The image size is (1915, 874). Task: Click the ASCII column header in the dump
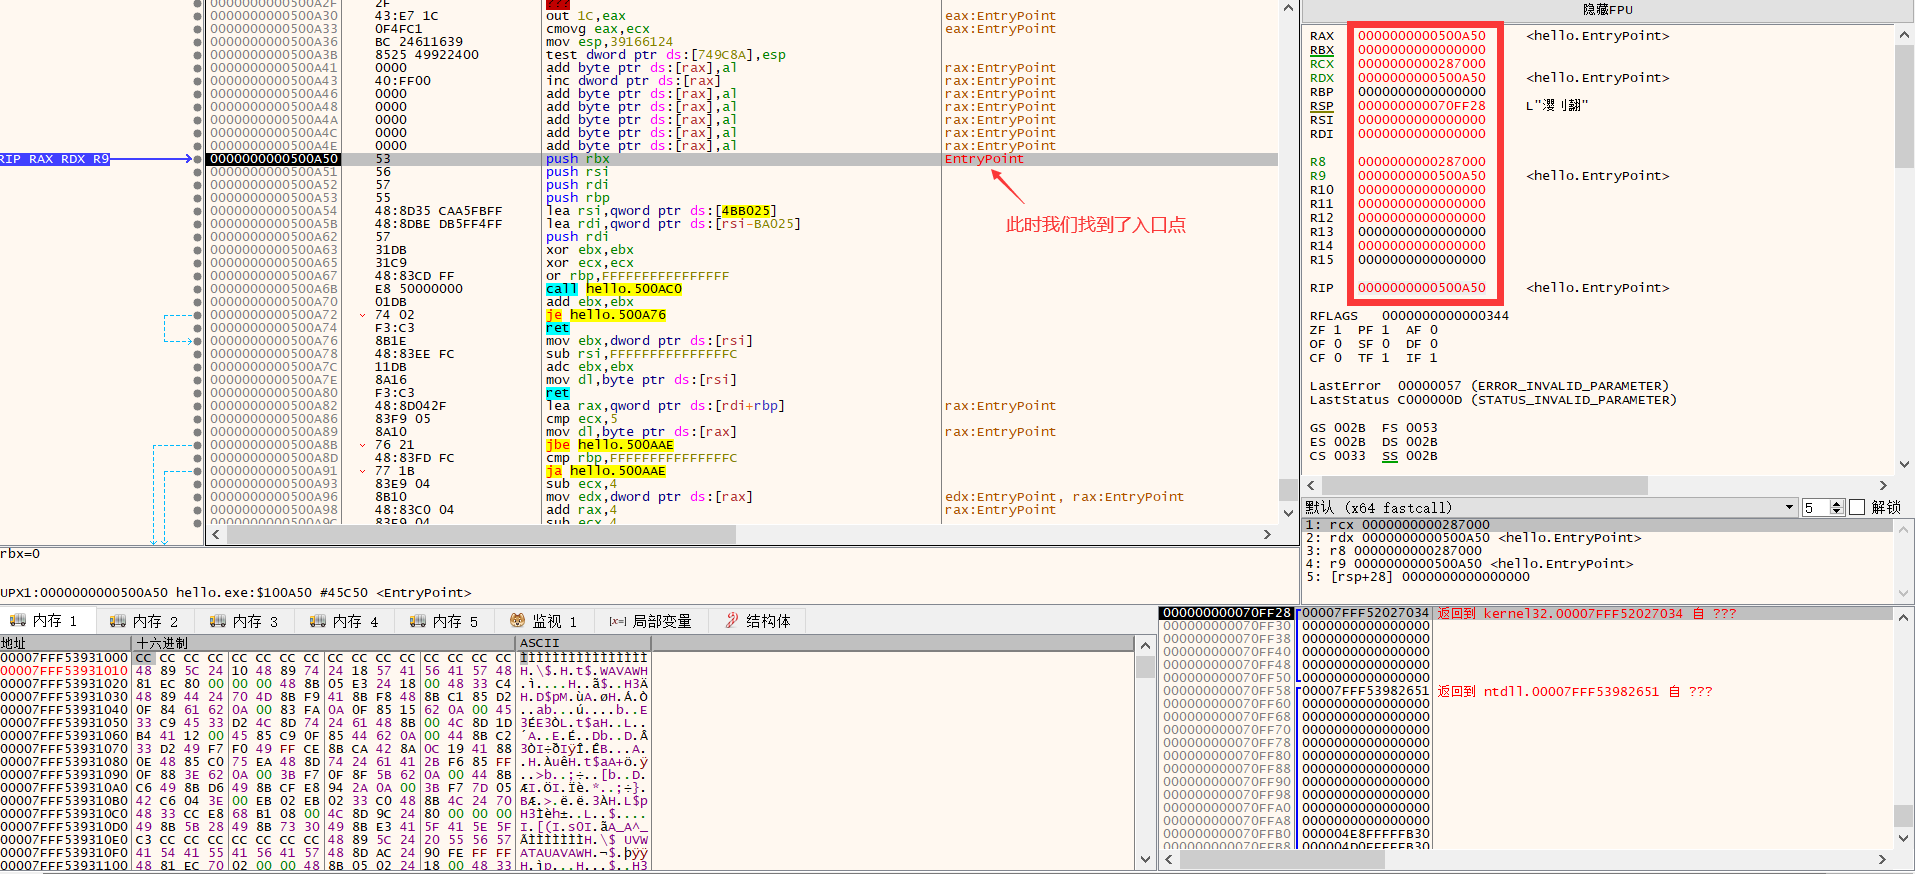(583, 644)
